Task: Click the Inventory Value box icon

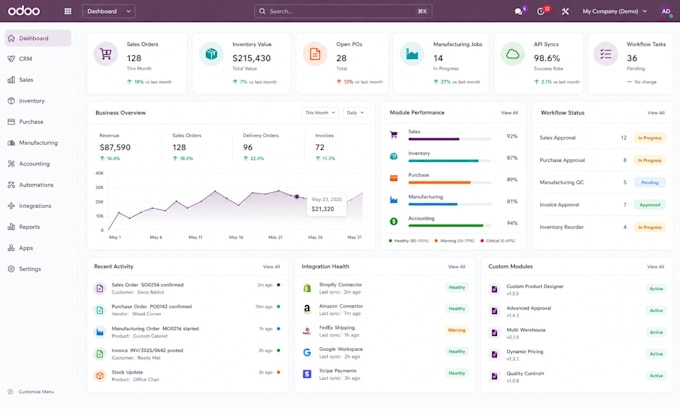Action: [211, 54]
